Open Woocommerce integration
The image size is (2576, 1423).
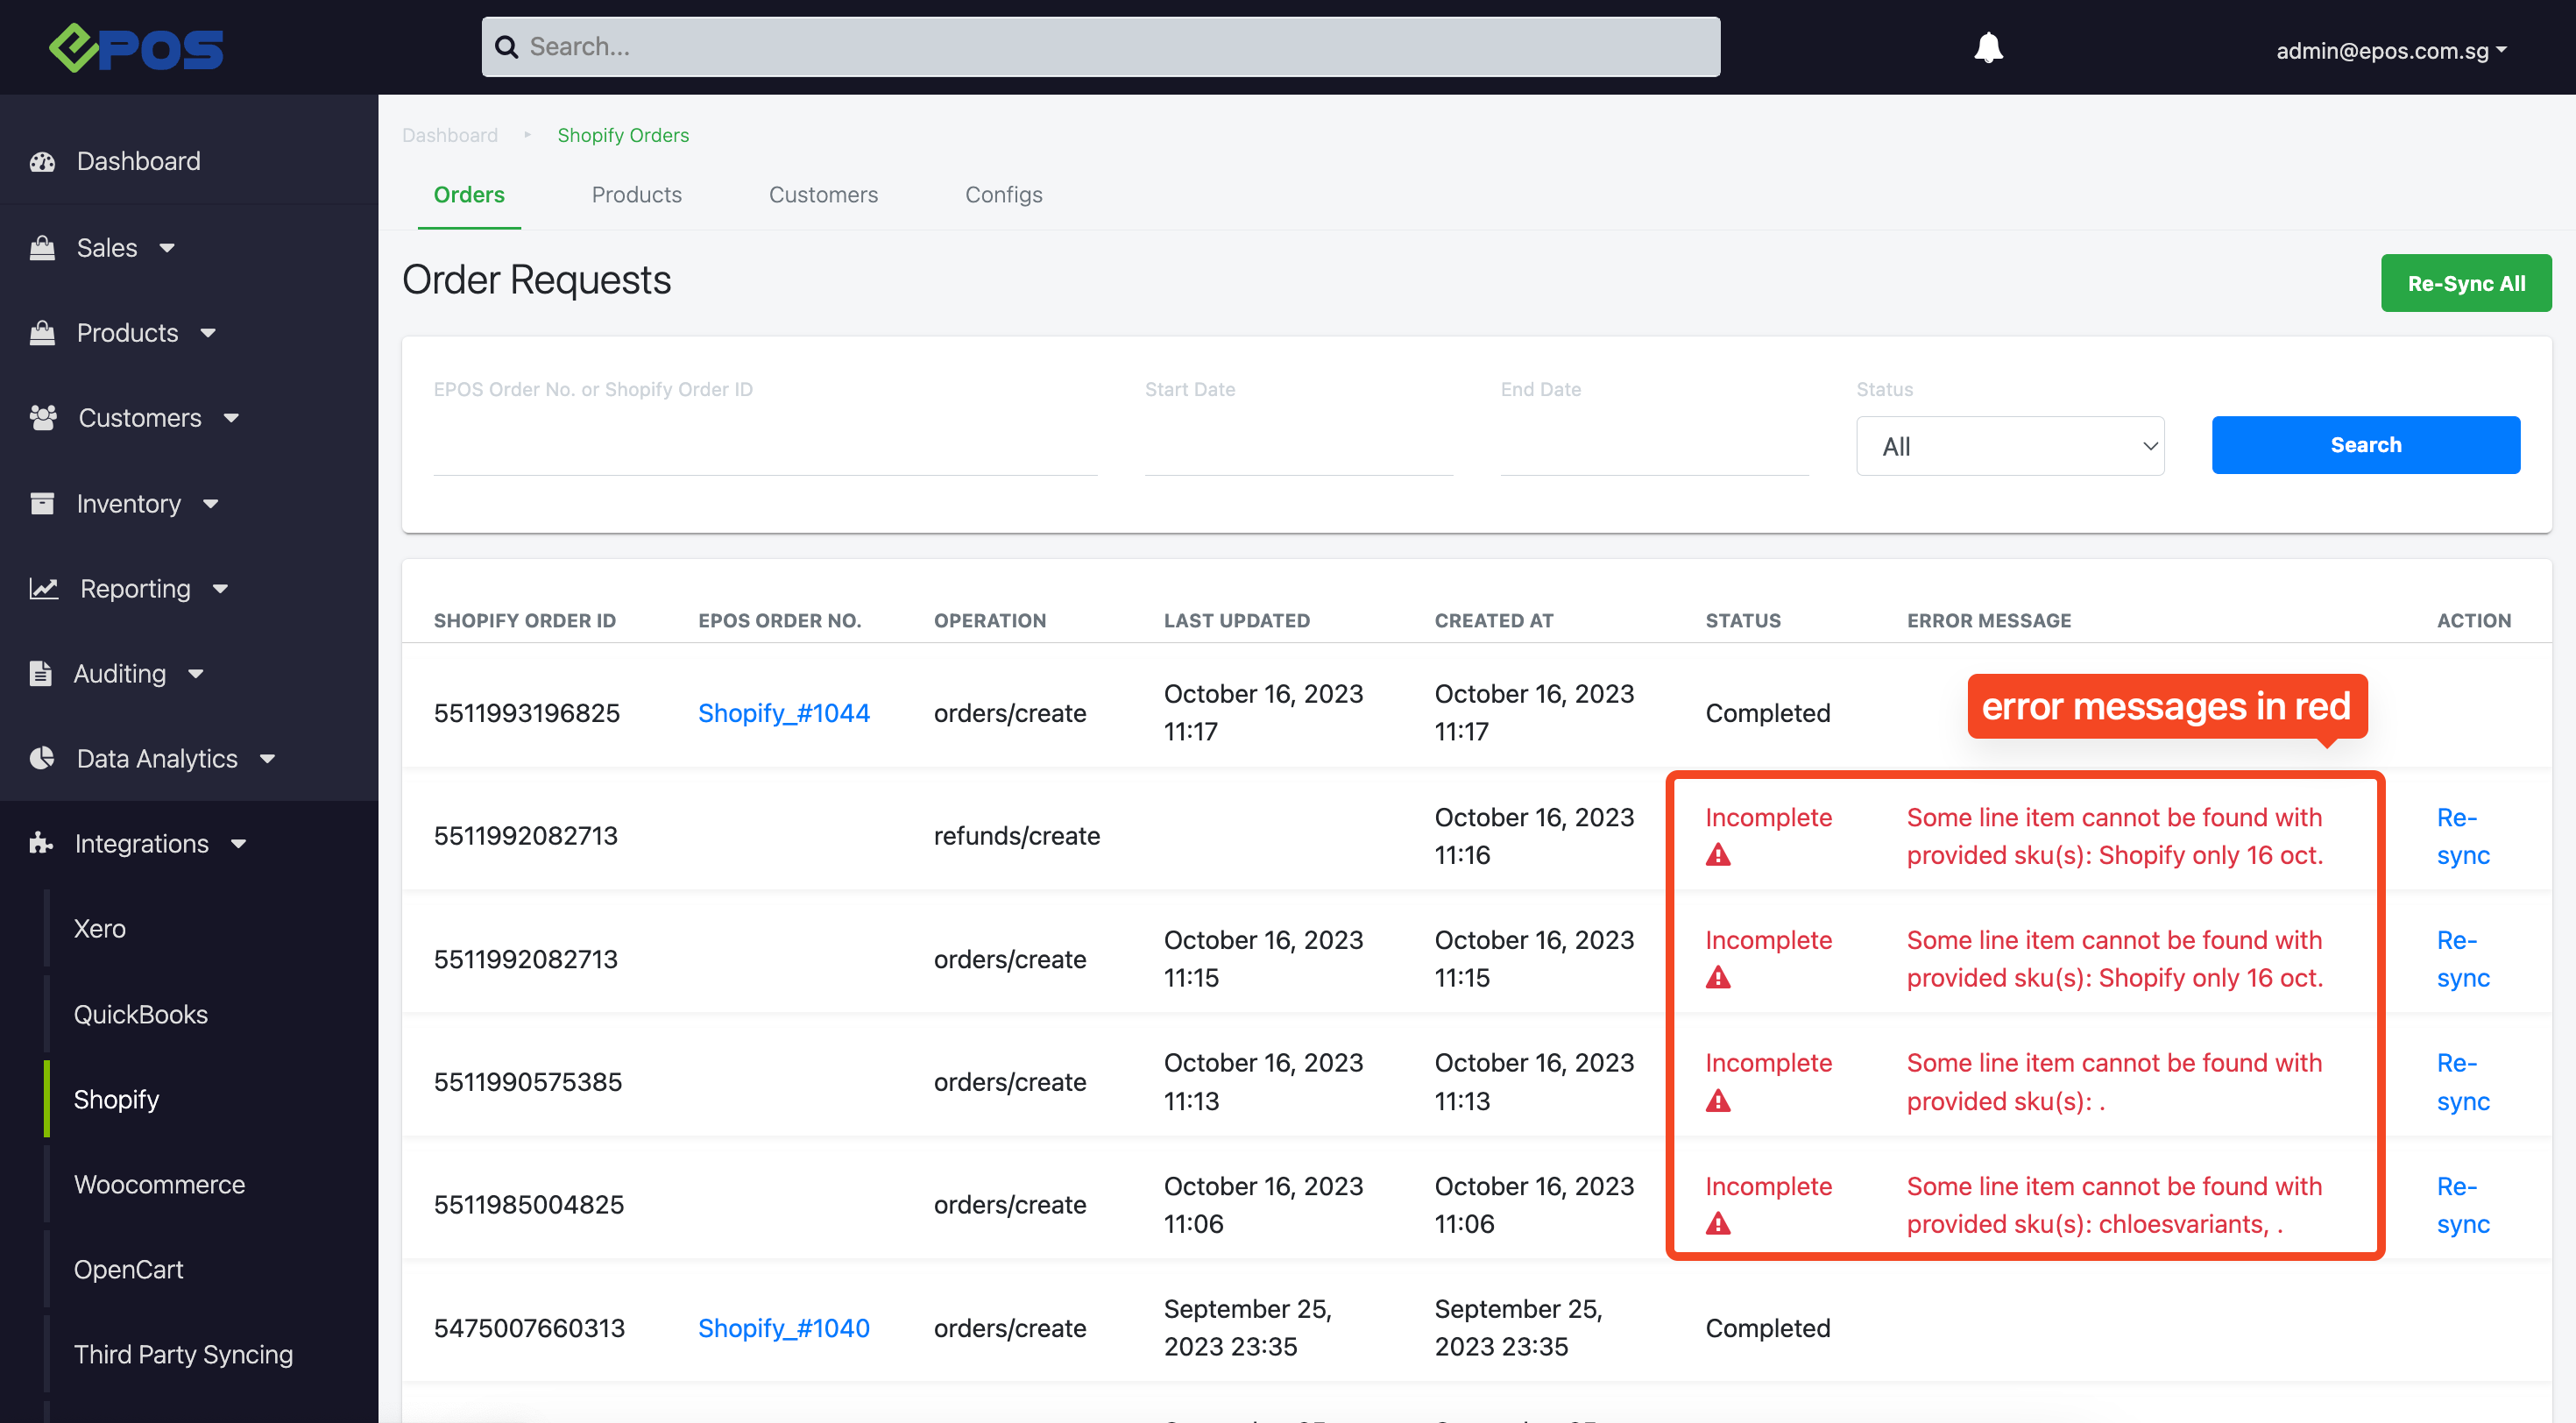159,1184
